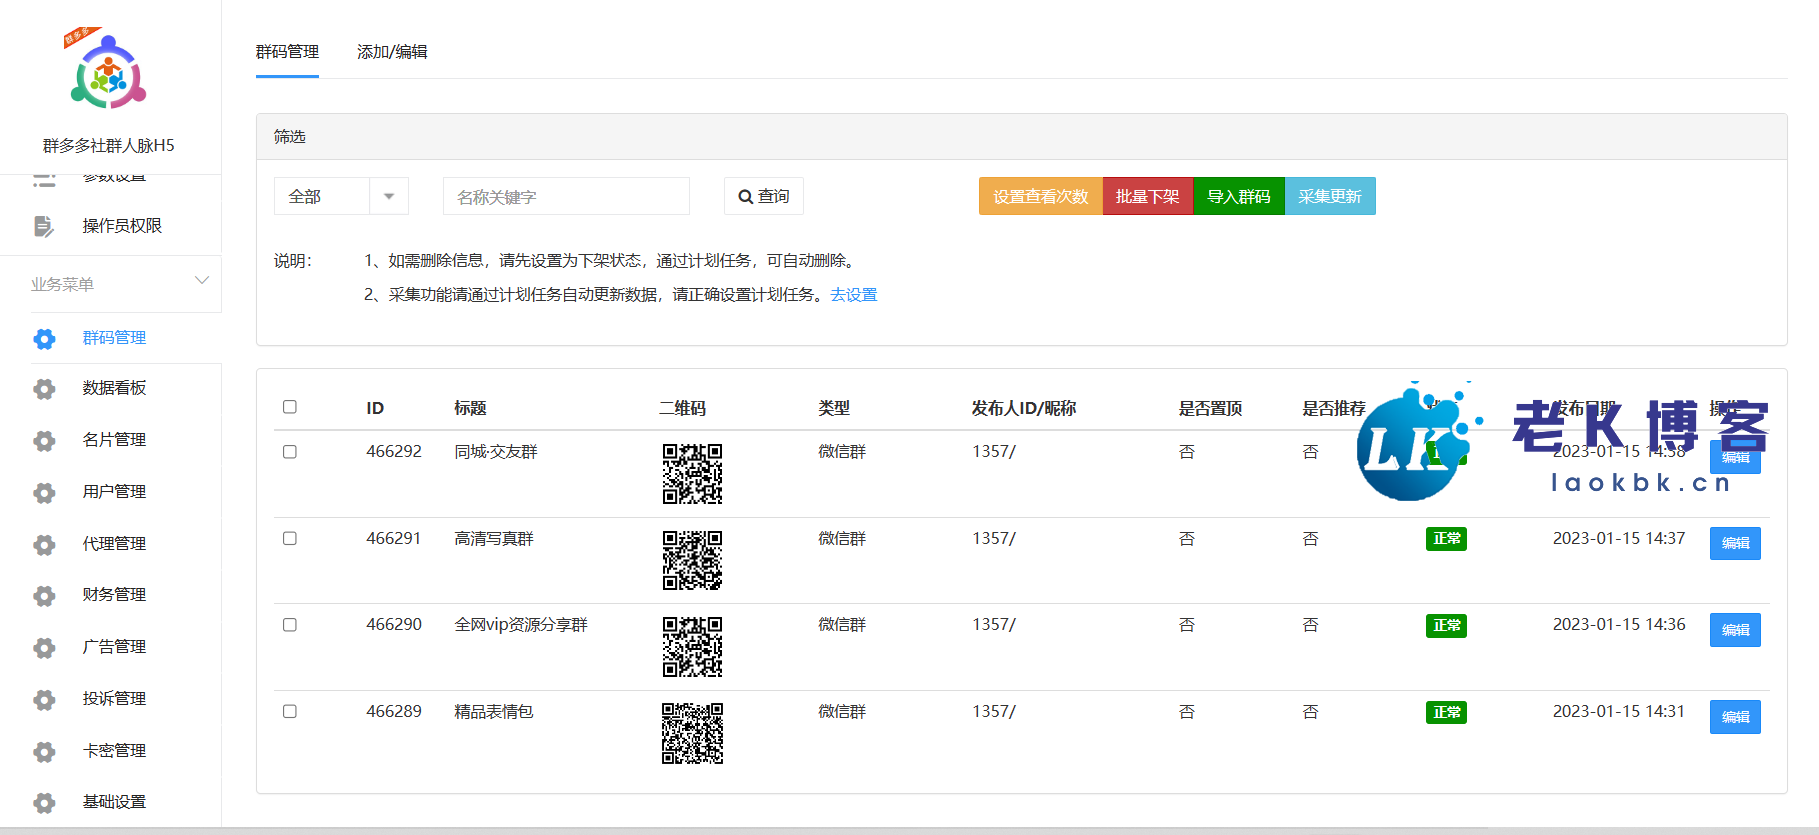Open 代理管理 in the sidebar menu

point(114,544)
